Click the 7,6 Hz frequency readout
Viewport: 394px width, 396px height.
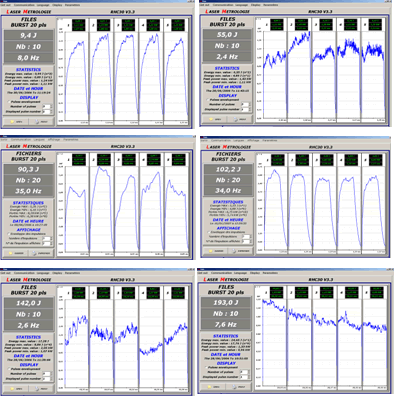tap(226, 324)
